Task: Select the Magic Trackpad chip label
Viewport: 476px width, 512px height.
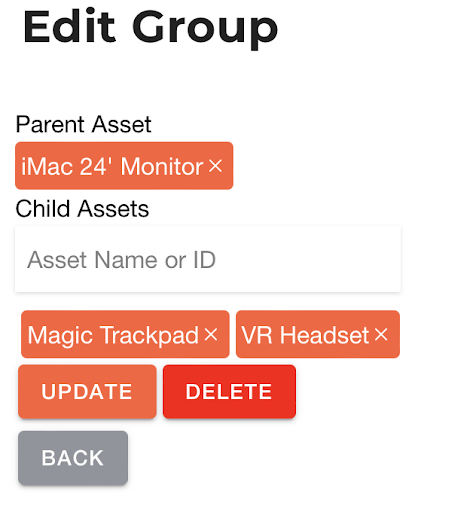Action: tap(113, 335)
